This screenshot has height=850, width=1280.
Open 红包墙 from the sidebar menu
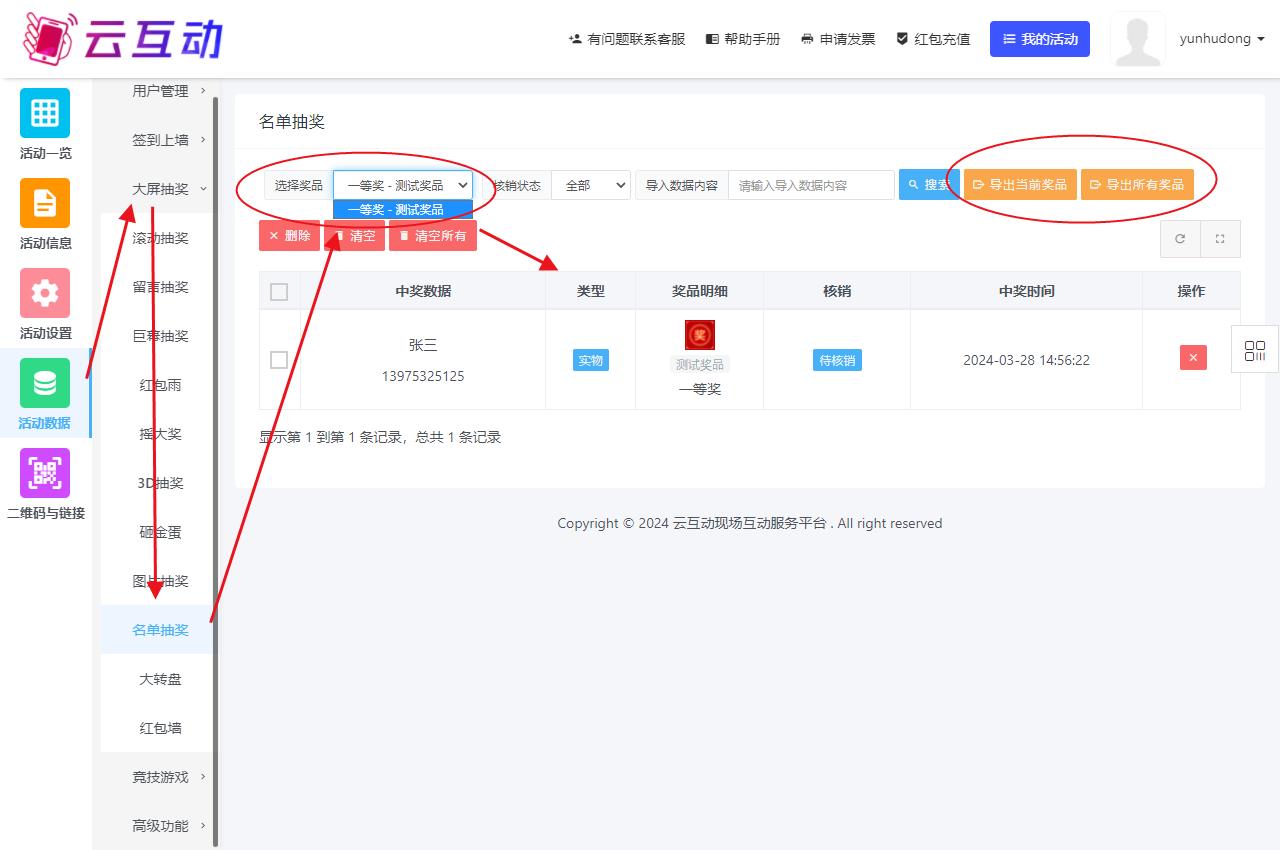coord(160,728)
